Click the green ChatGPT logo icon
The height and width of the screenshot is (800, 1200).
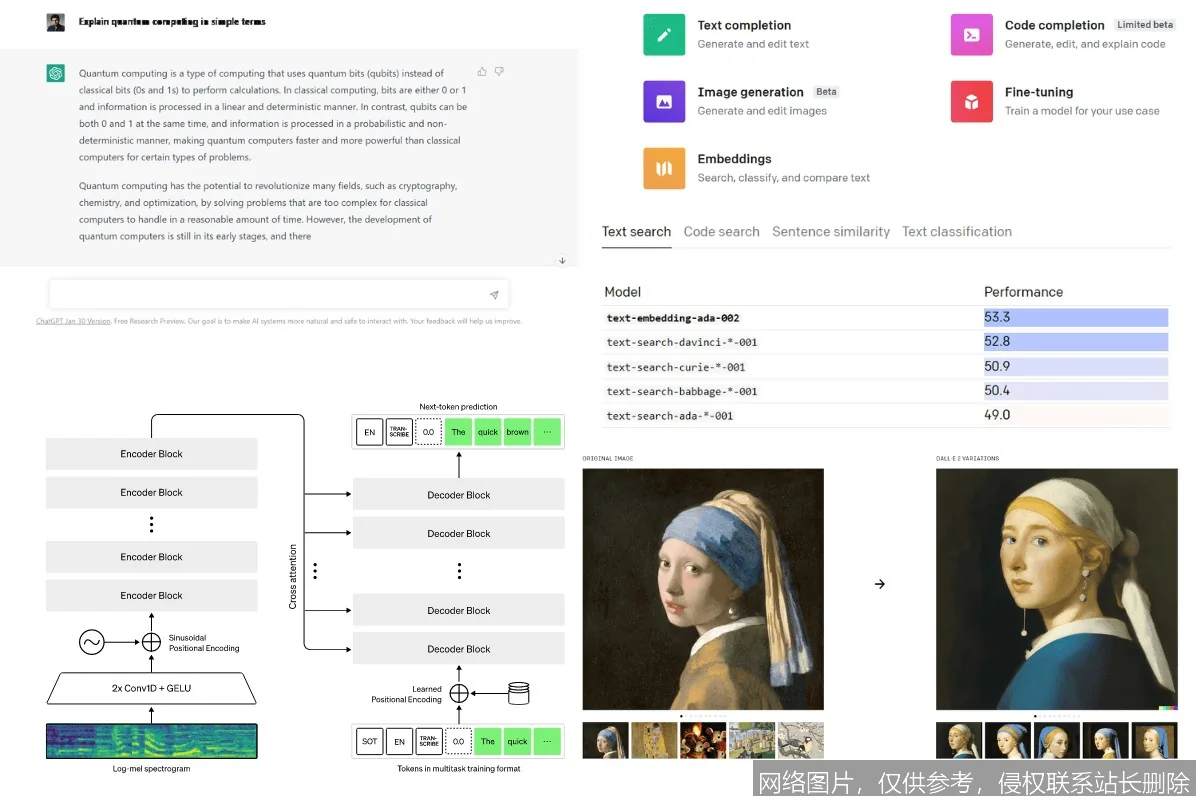[x=56, y=73]
